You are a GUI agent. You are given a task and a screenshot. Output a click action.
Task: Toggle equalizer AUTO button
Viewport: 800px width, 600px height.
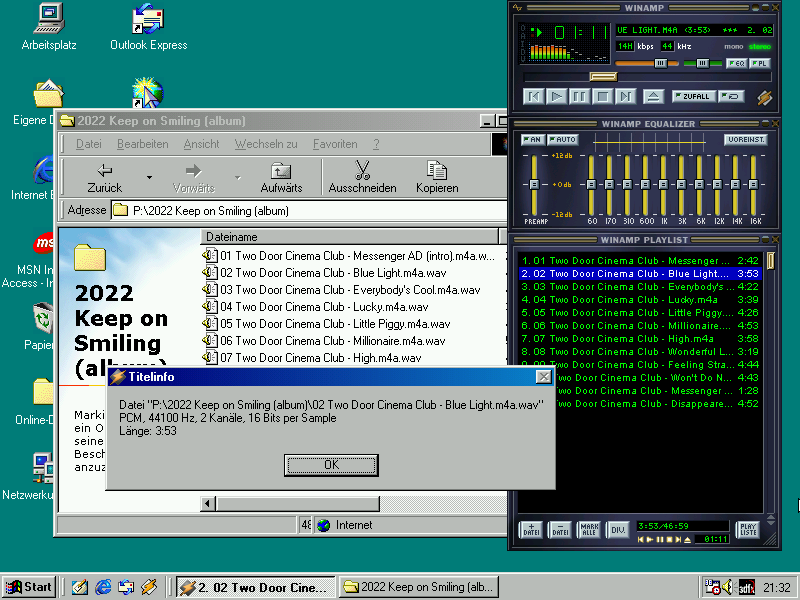click(x=563, y=139)
